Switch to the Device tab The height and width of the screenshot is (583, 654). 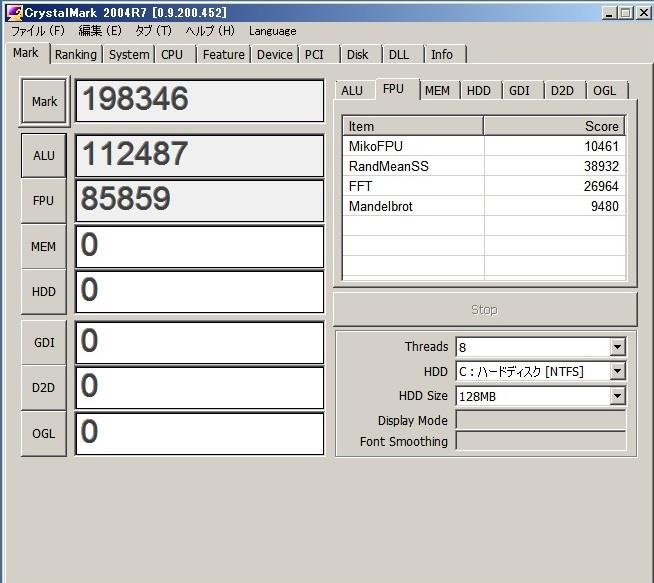[274, 55]
